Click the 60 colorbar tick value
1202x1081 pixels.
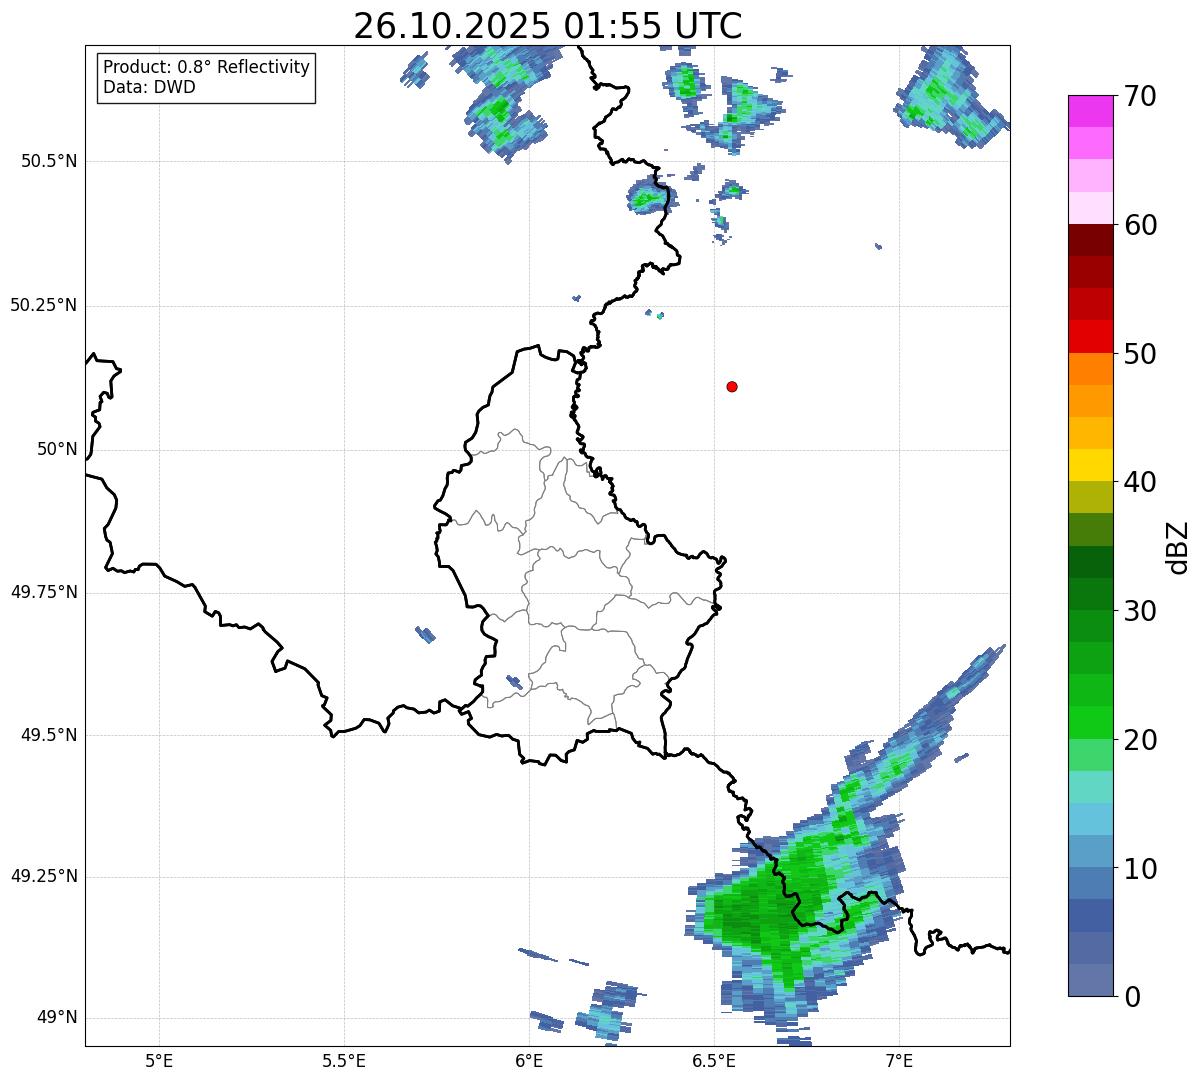[1140, 225]
